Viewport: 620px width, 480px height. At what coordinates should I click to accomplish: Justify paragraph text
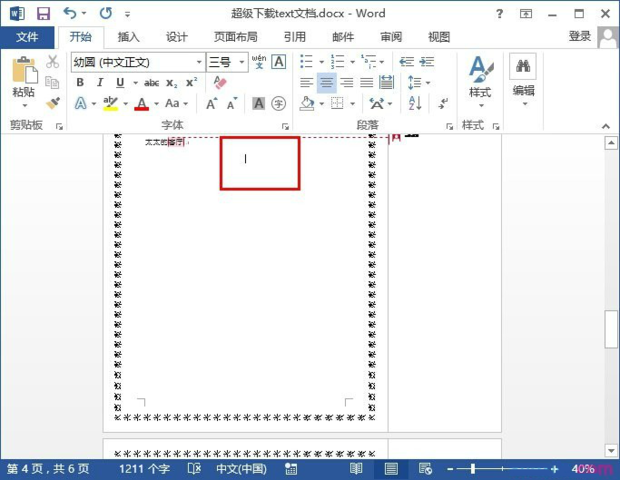tap(367, 83)
